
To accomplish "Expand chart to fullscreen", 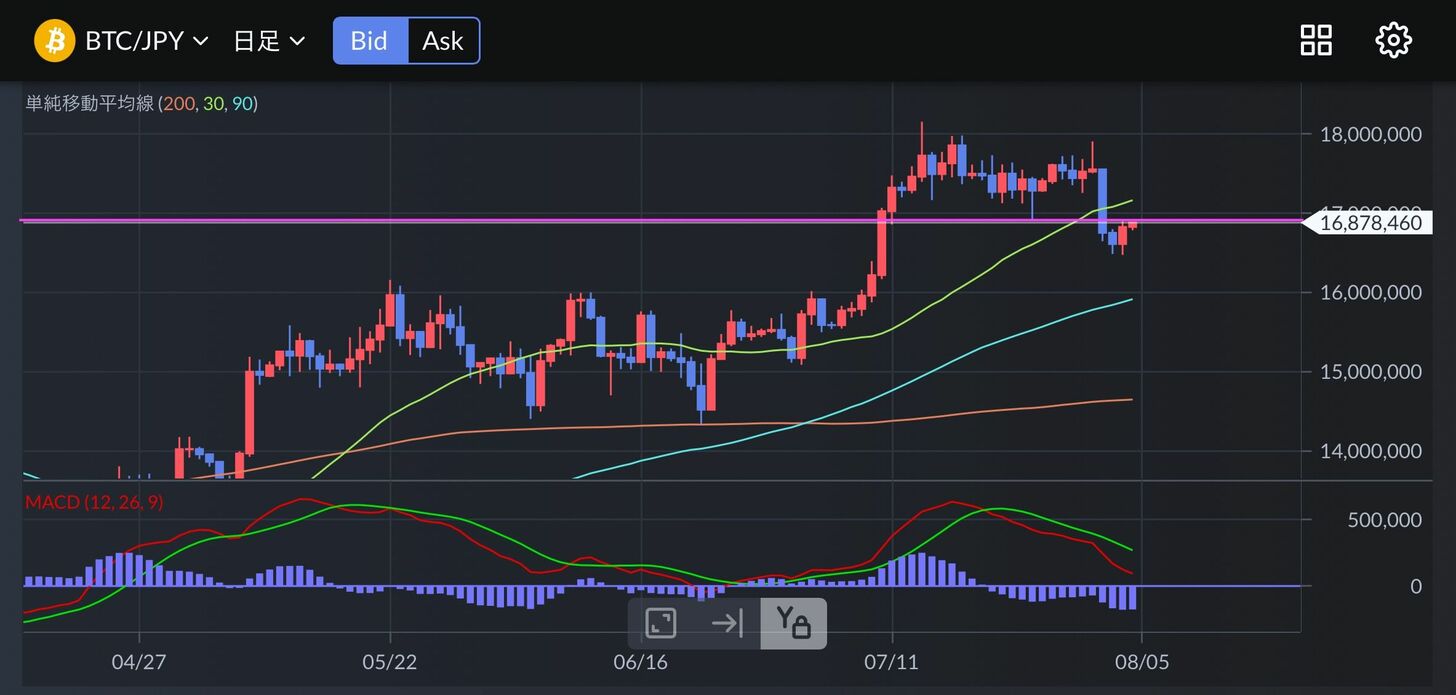I will 660,623.
